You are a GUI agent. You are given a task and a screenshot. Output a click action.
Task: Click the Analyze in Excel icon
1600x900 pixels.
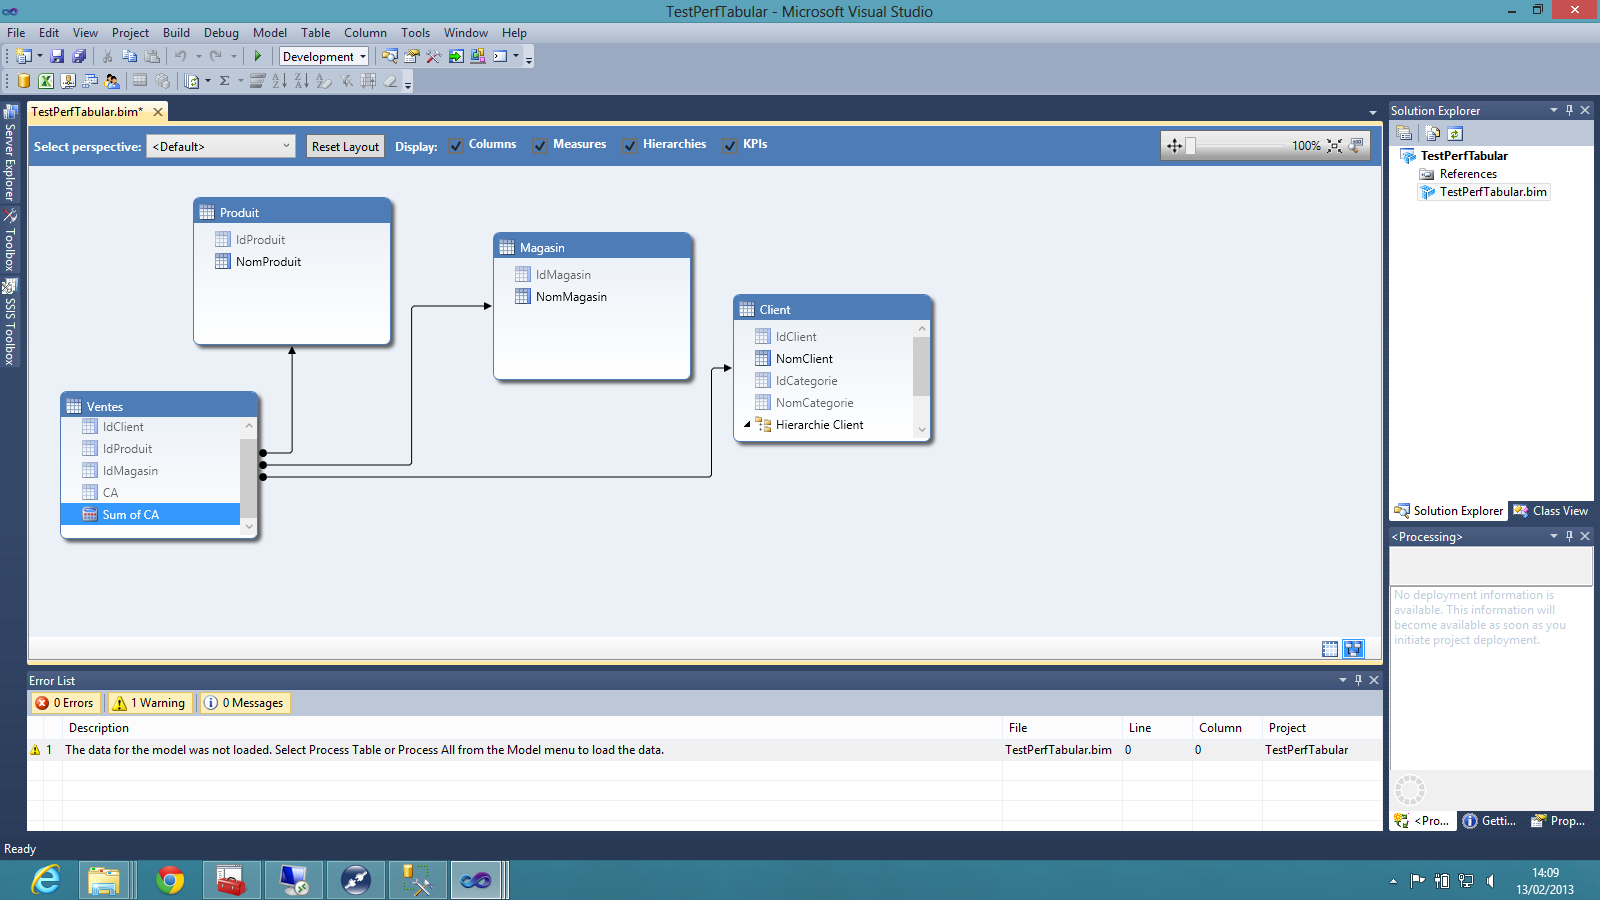[x=46, y=81]
